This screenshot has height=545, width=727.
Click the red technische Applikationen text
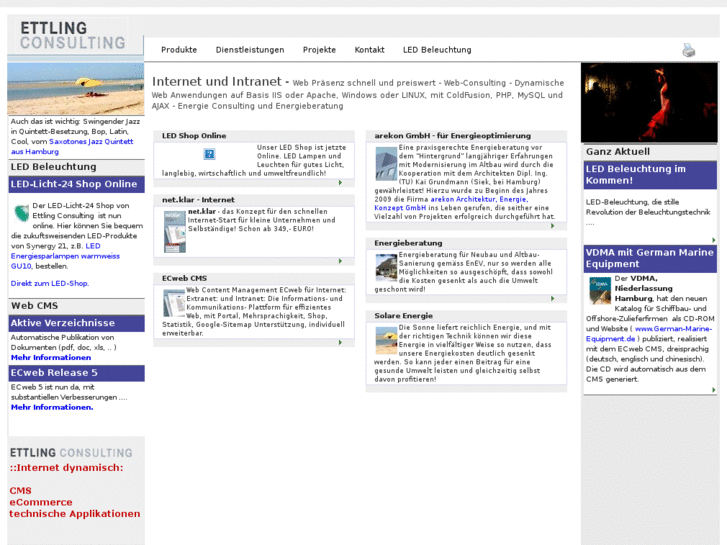(x=75, y=514)
